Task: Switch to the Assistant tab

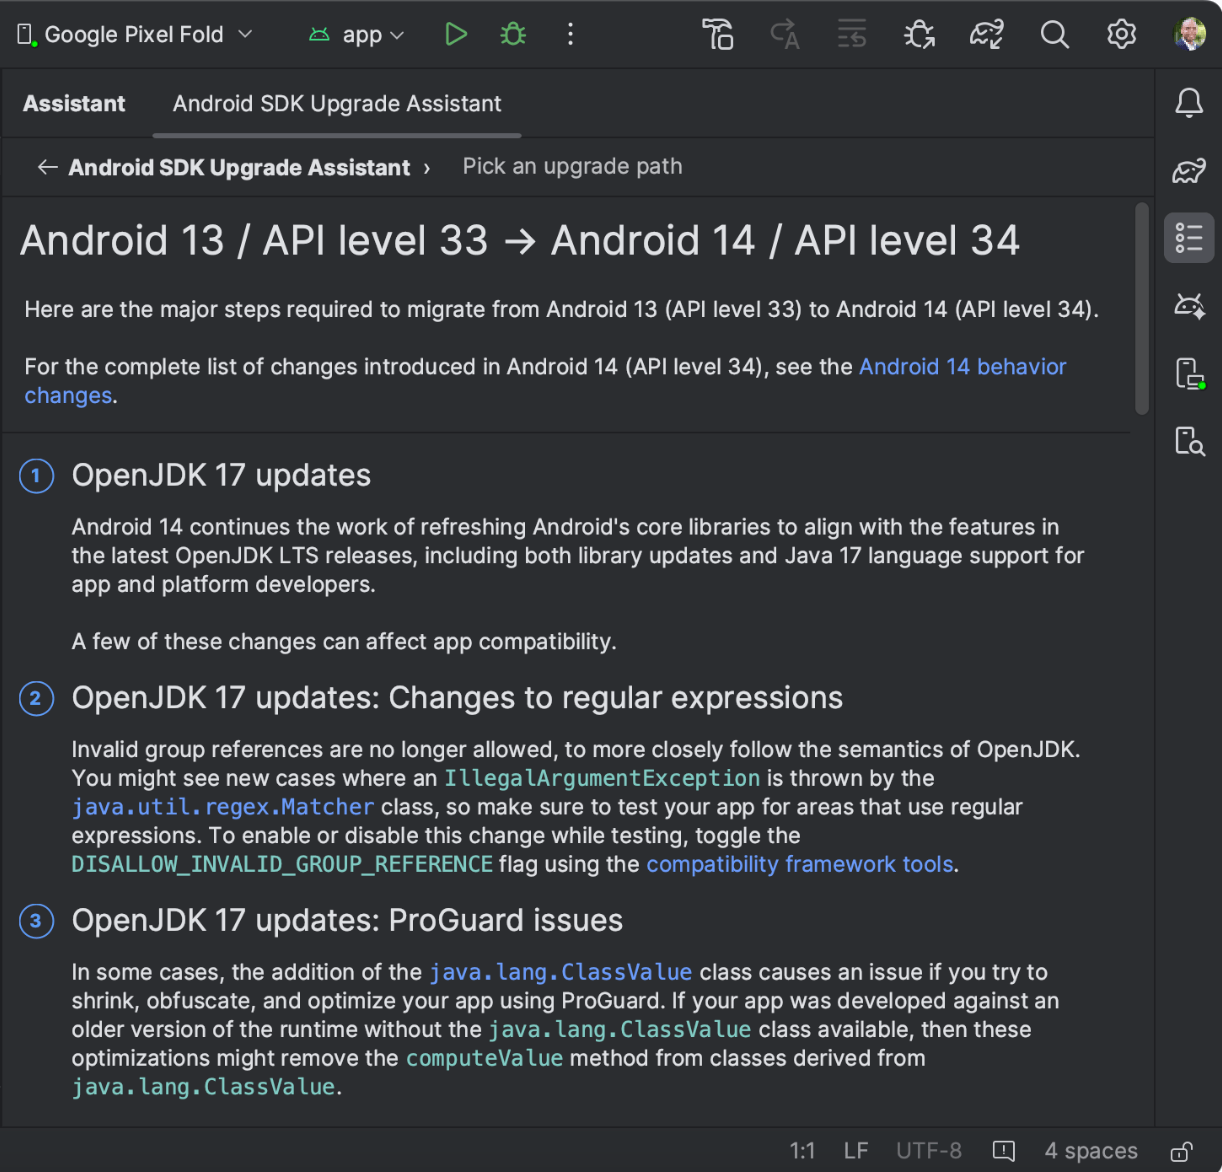Action: point(74,104)
